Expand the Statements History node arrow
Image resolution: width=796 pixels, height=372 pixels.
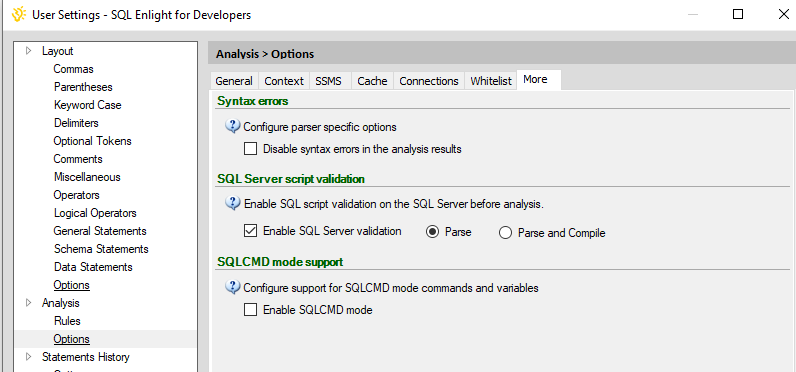pos(29,356)
